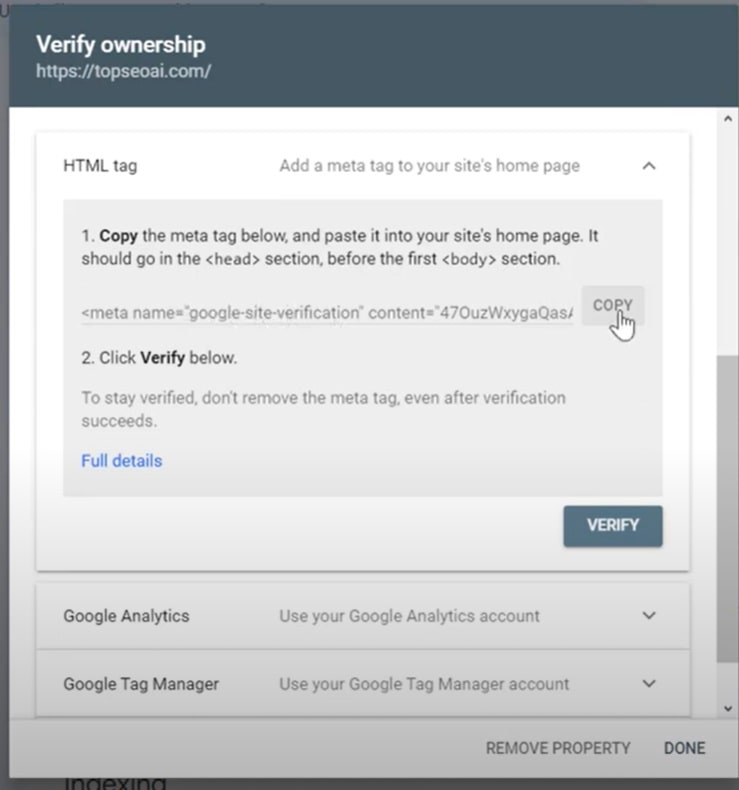
Task: Collapse the HTML tag section chevron
Action: (x=649, y=166)
